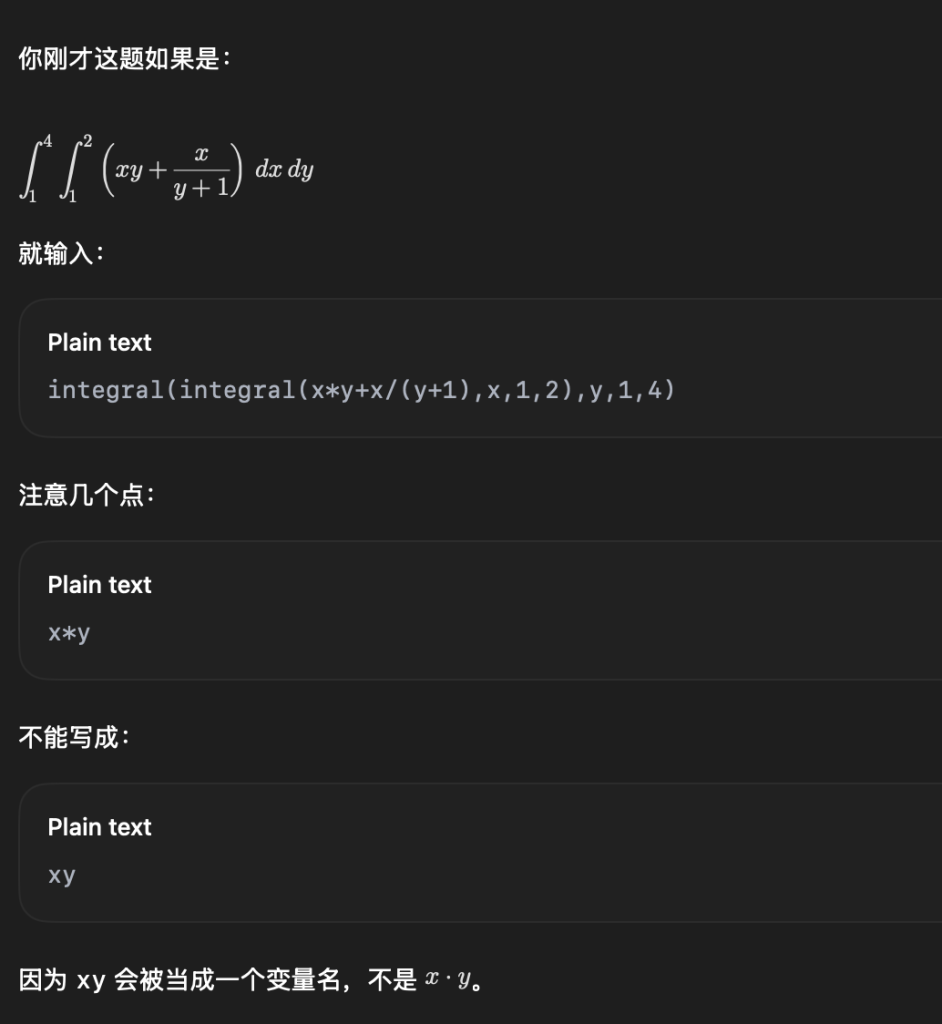Click inside the second code block box

(x=480, y=610)
